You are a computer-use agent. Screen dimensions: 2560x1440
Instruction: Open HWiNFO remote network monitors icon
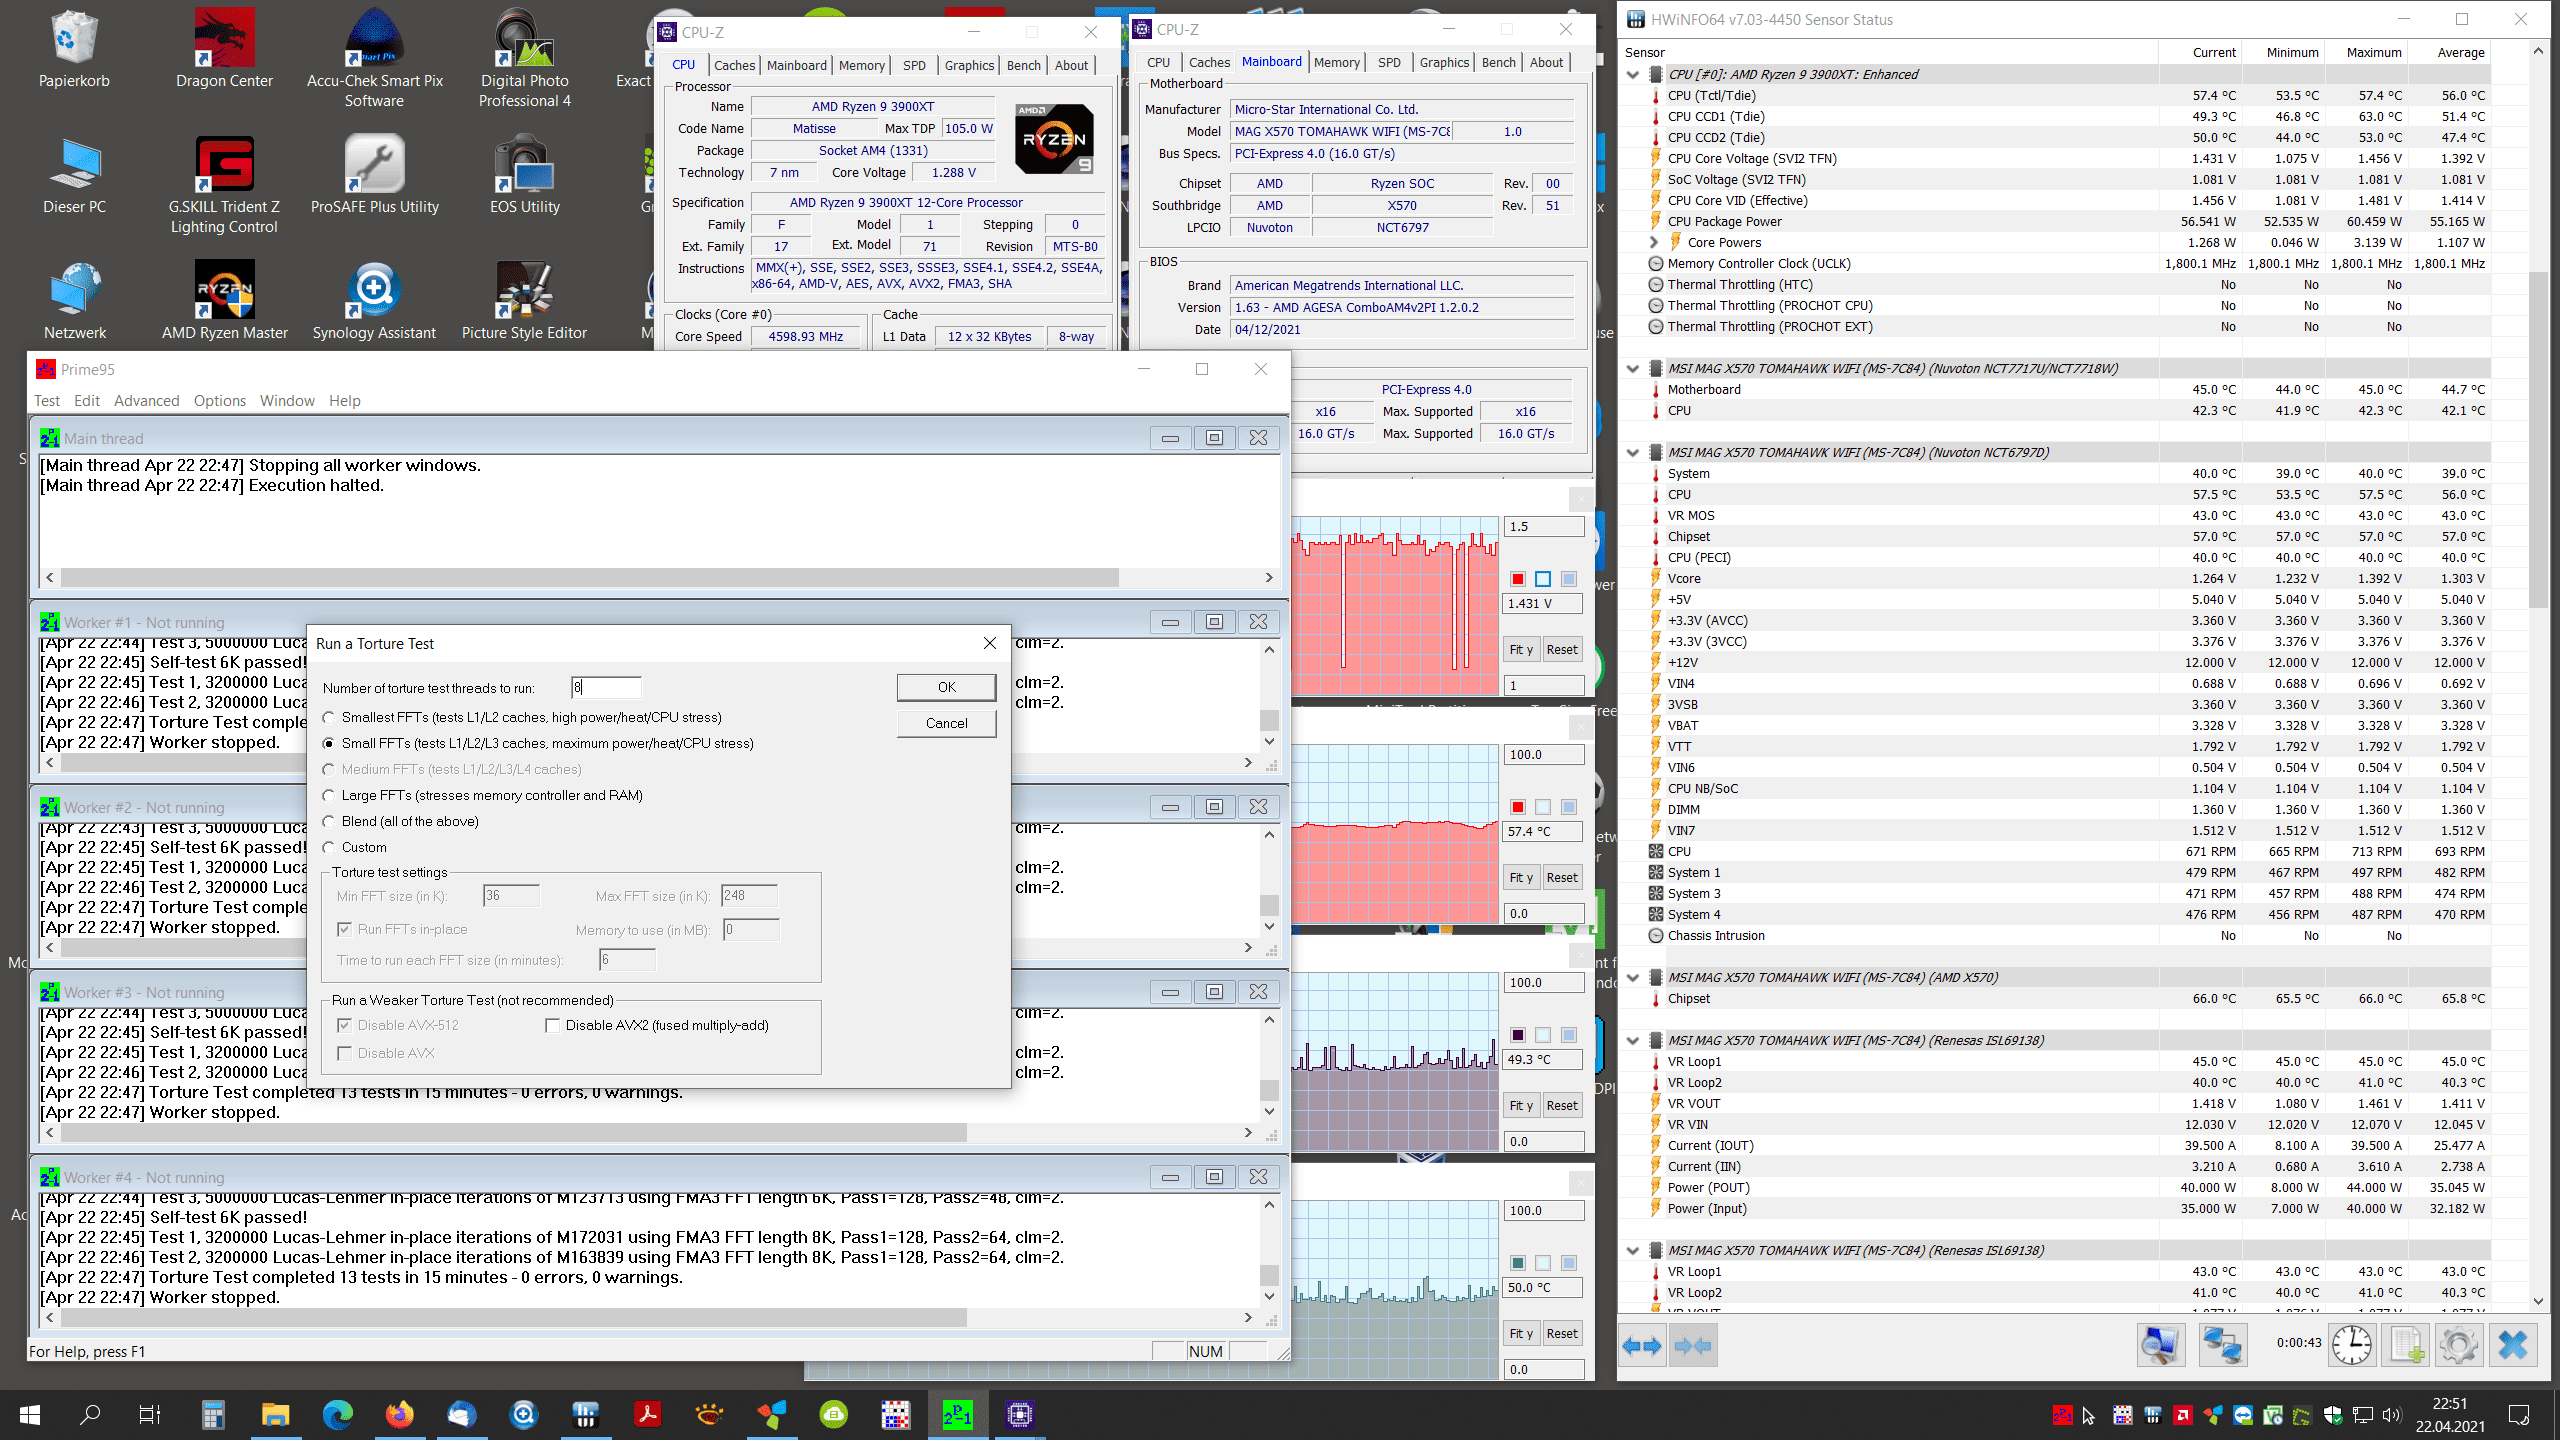click(2222, 1345)
